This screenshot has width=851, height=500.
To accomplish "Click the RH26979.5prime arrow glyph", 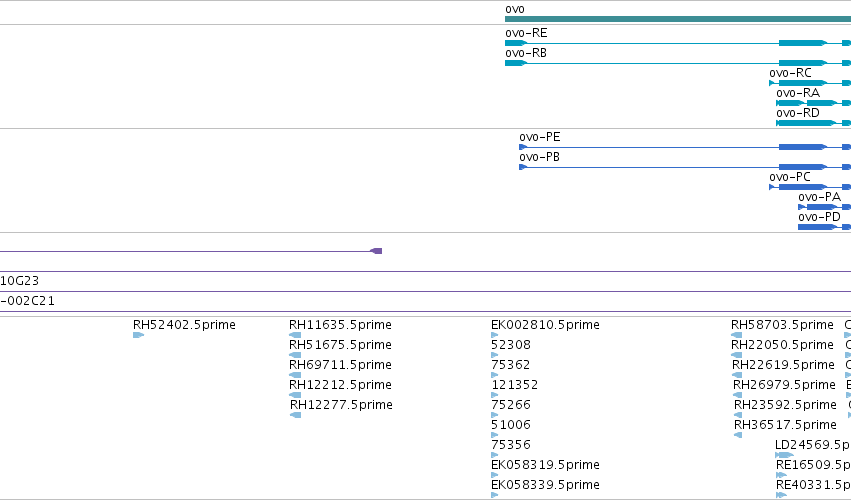I will coord(738,395).
